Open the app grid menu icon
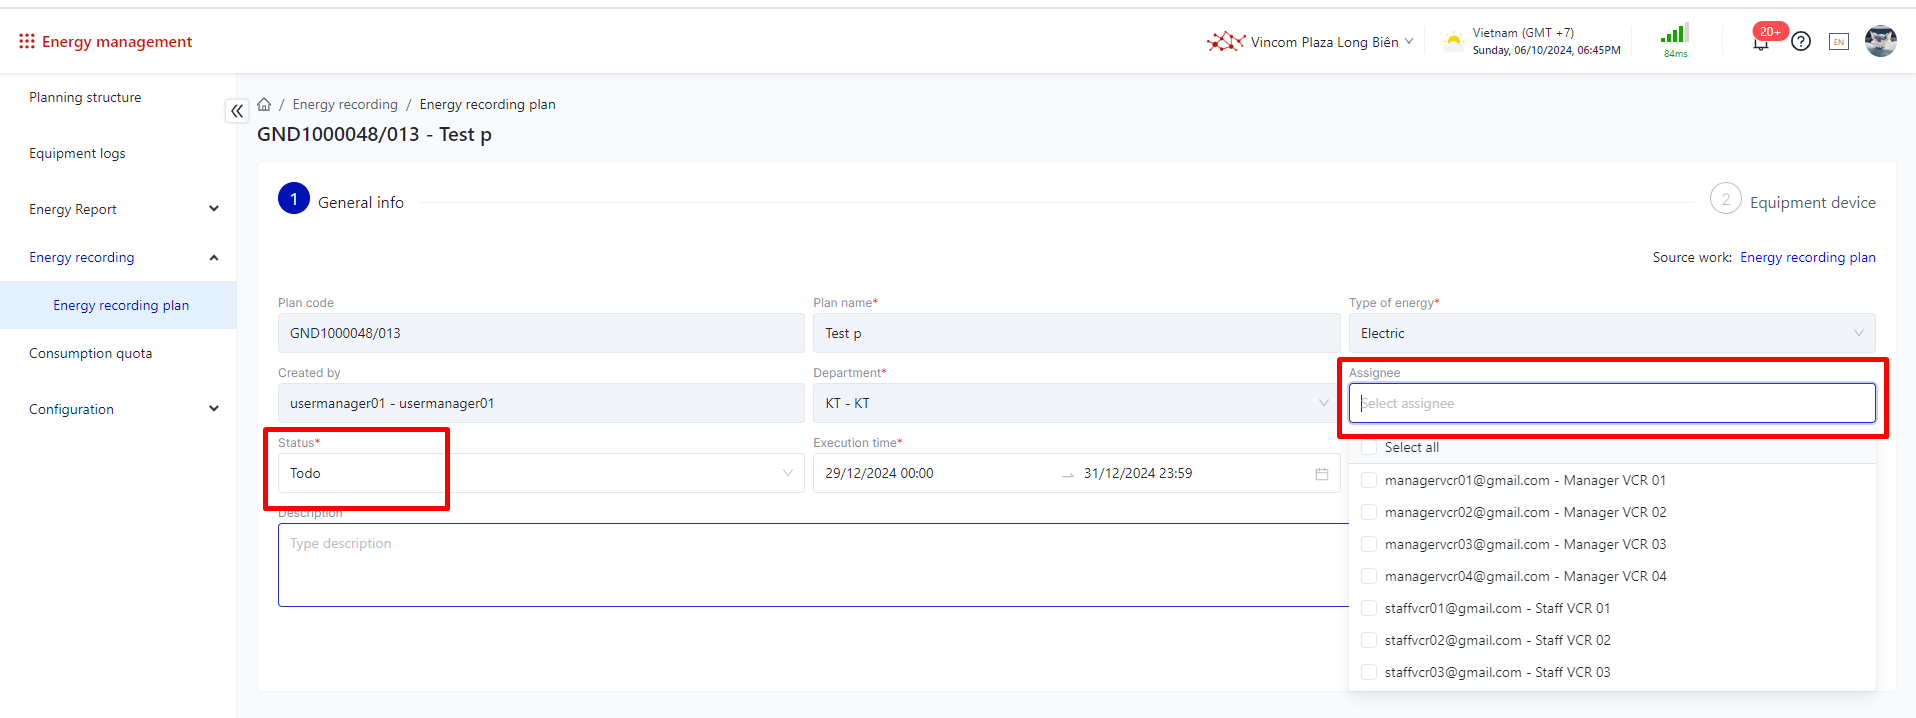 click(26, 41)
